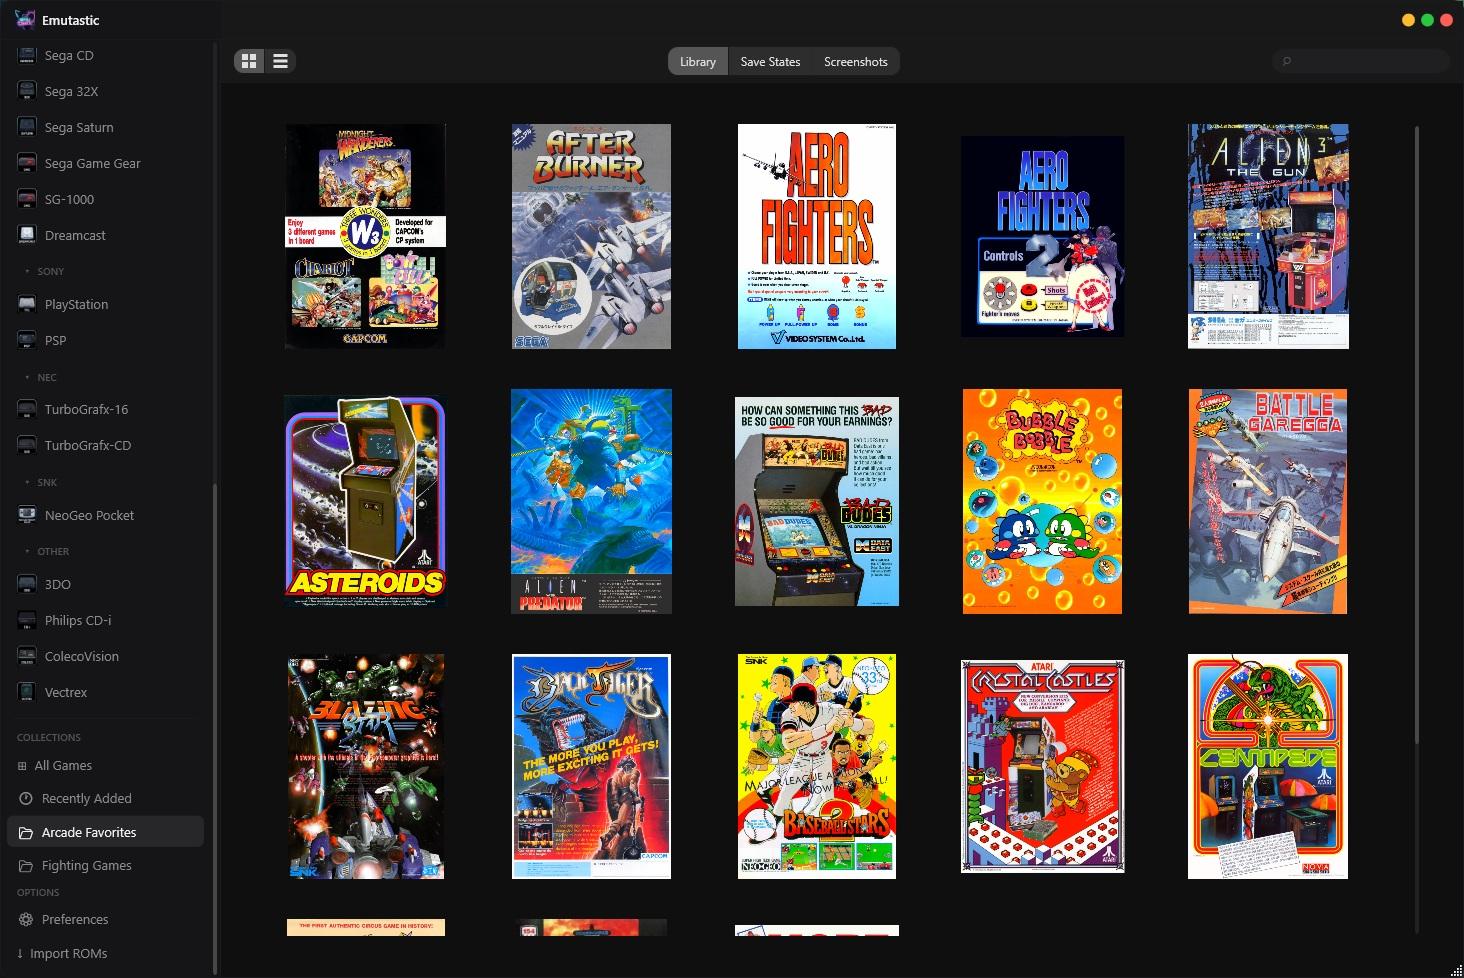Screen dimensions: 1464x978
Task: Select the TurboGrafx-16 console icon
Action: (x=26, y=409)
